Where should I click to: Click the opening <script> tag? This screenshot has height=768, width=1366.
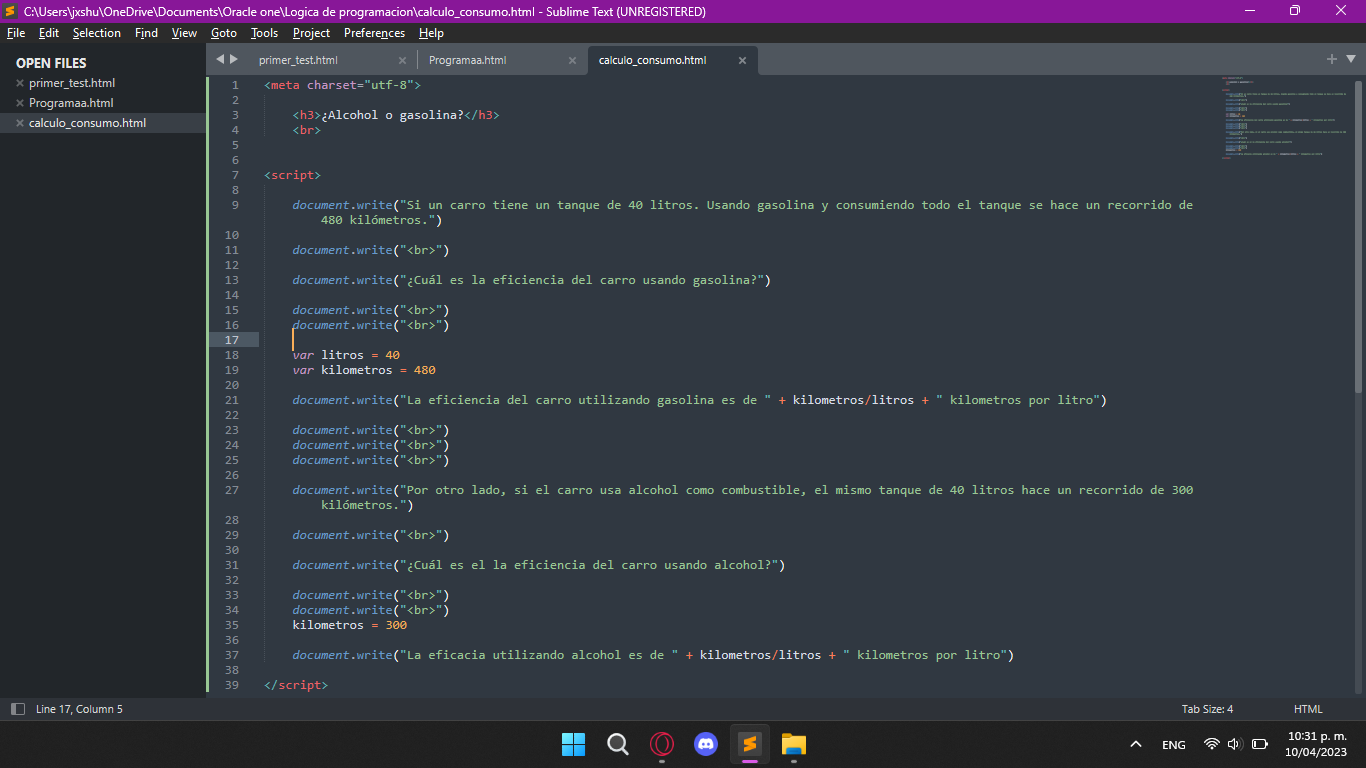pos(293,175)
